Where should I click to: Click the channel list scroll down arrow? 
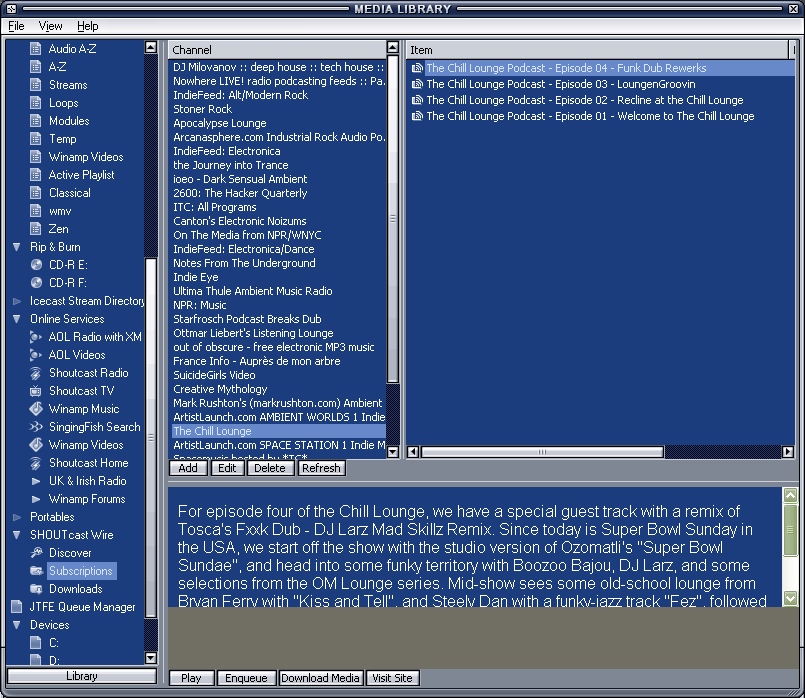coord(393,452)
